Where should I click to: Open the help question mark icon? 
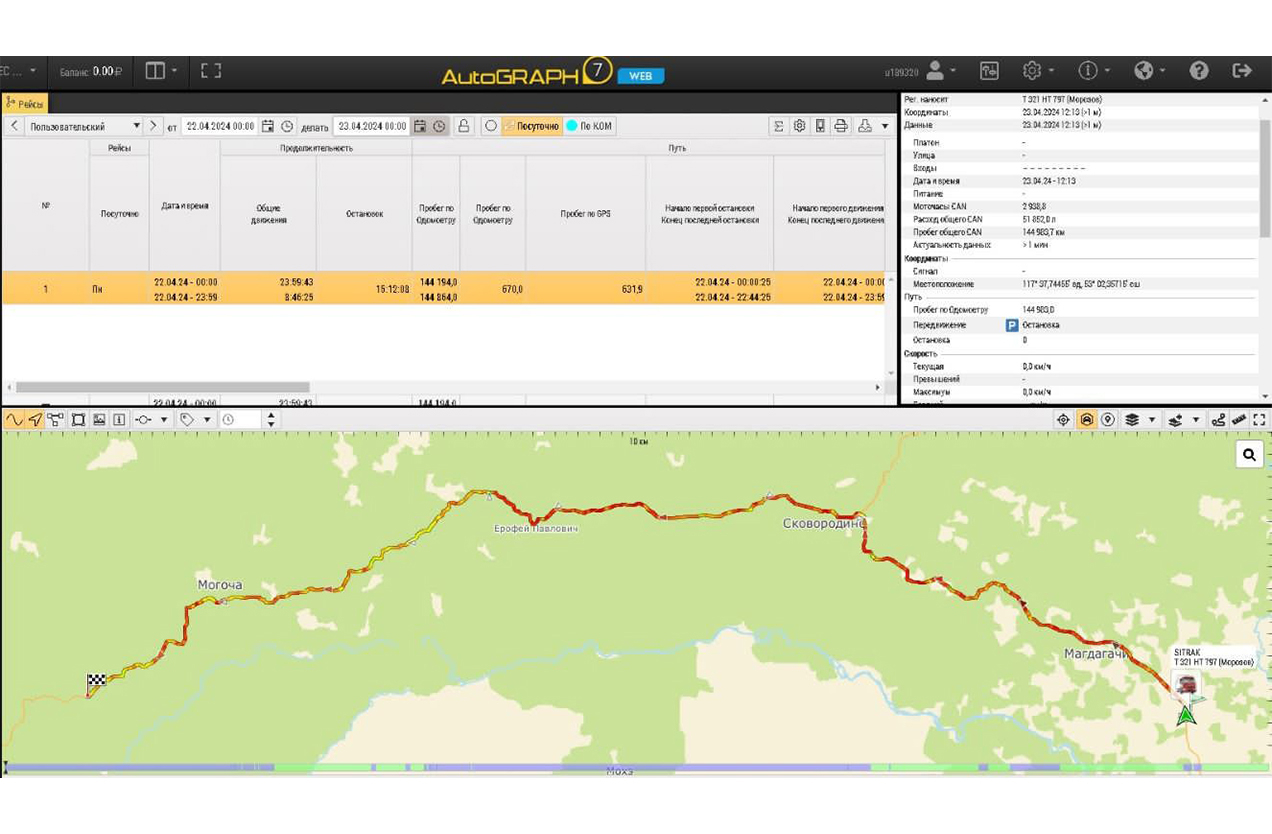click(1199, 71)
